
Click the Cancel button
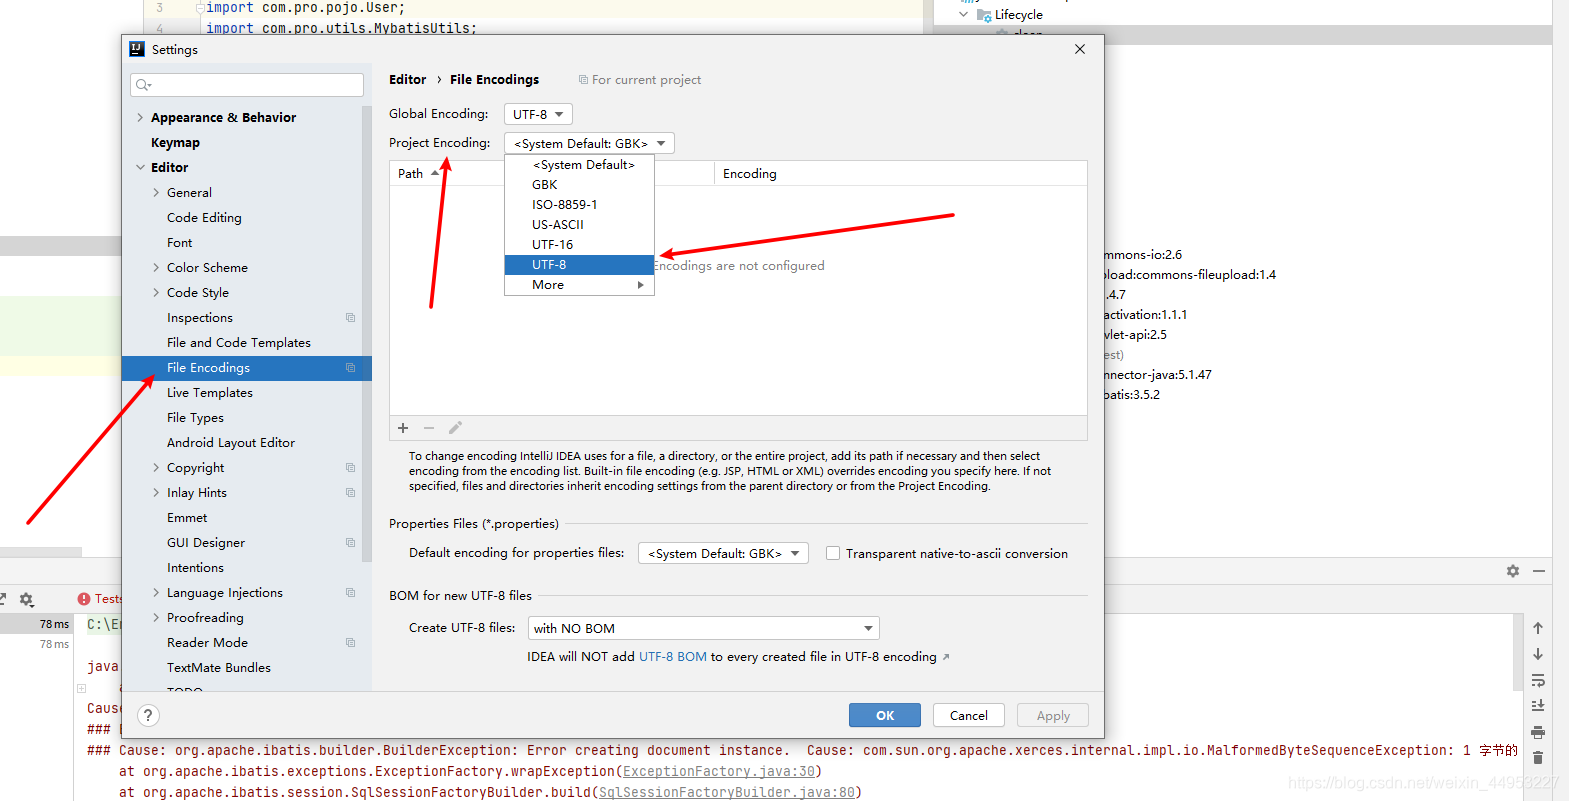pos(969,715)
